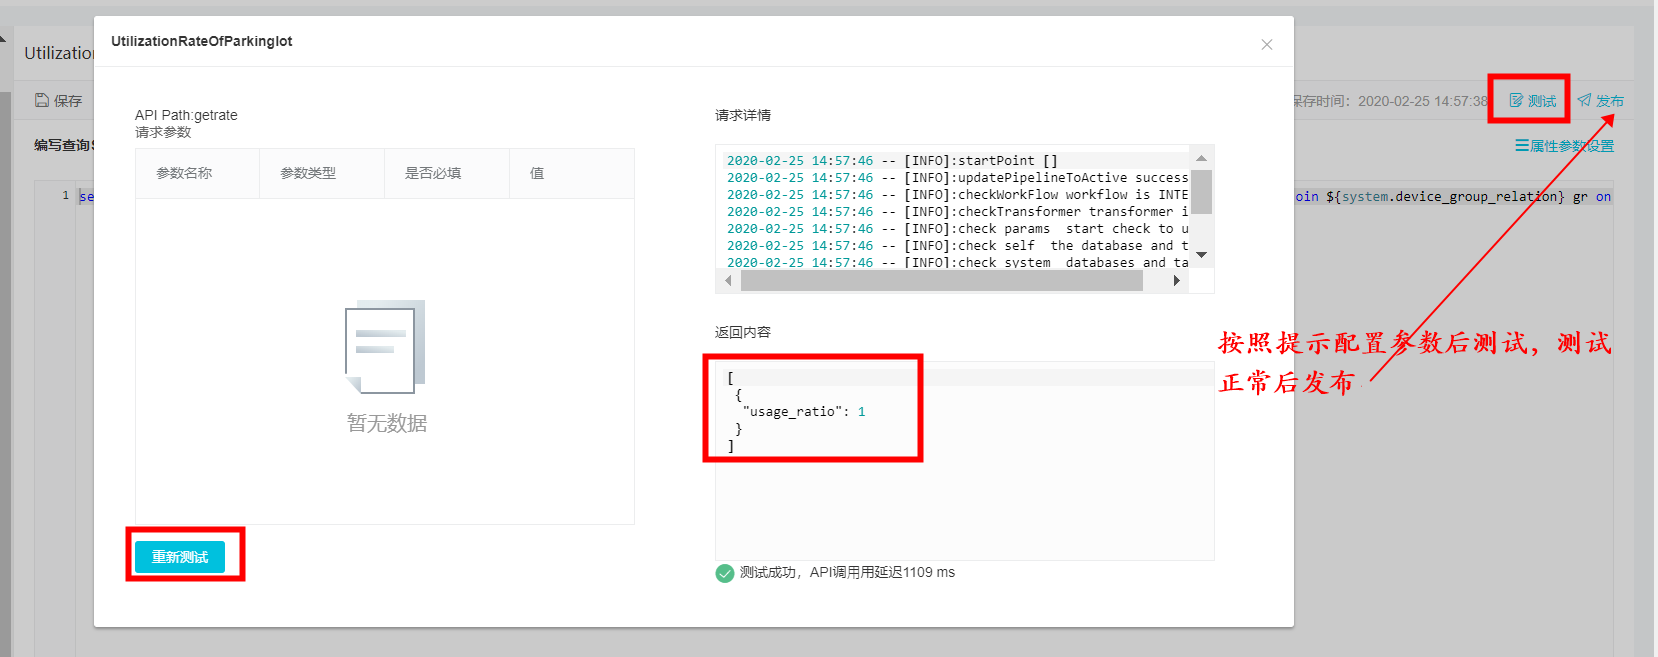Click the check self the database log line
The height and width of the screenshot is (657, 1658).
click(957, 245)
